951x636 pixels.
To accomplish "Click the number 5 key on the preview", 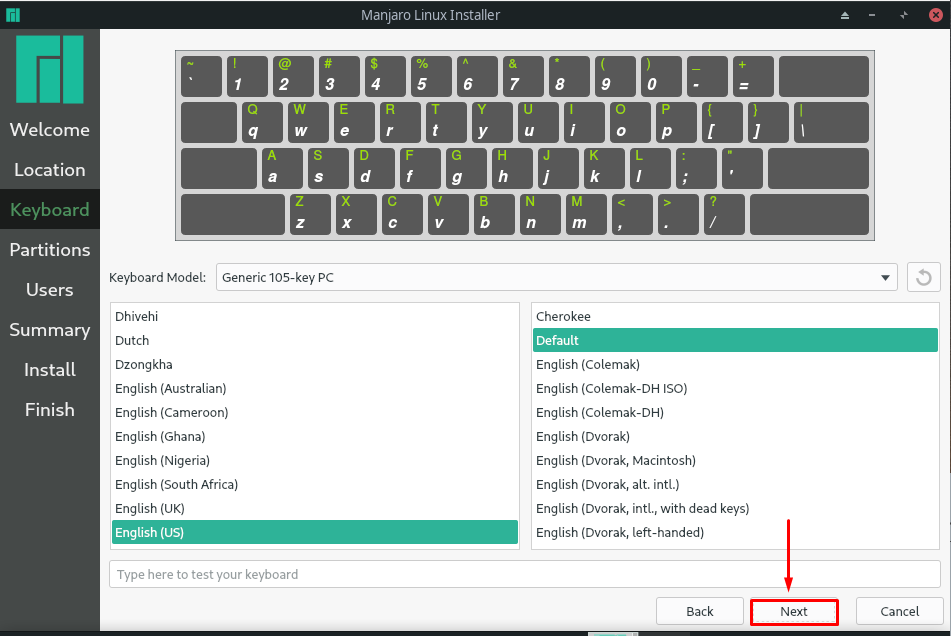I will coord(431,76).
